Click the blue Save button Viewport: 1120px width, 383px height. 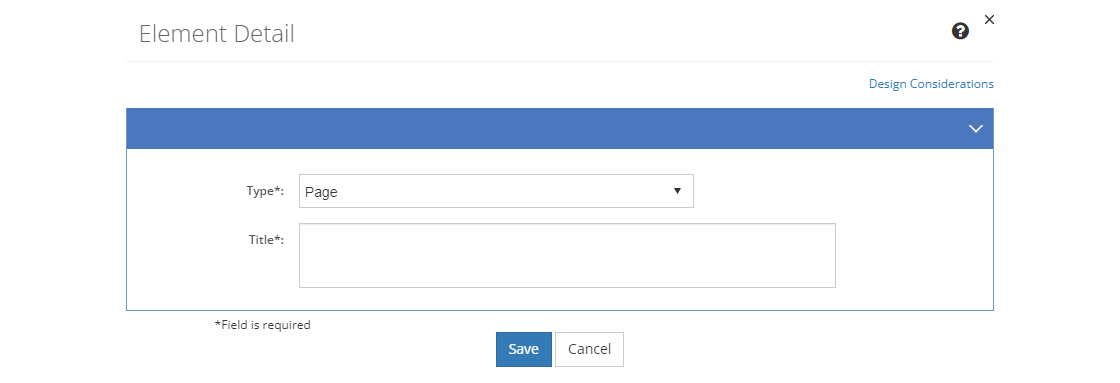click(x=524, y=349)
